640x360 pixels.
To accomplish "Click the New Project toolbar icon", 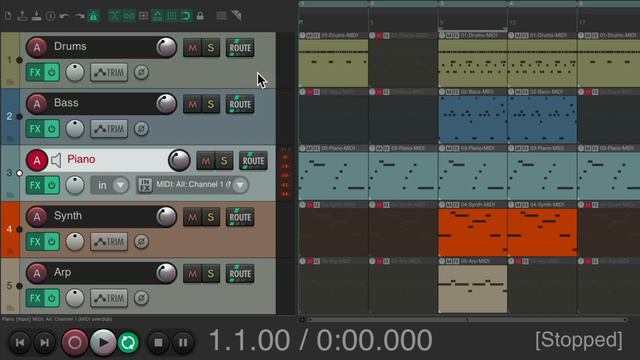I will tap(8, 16).
